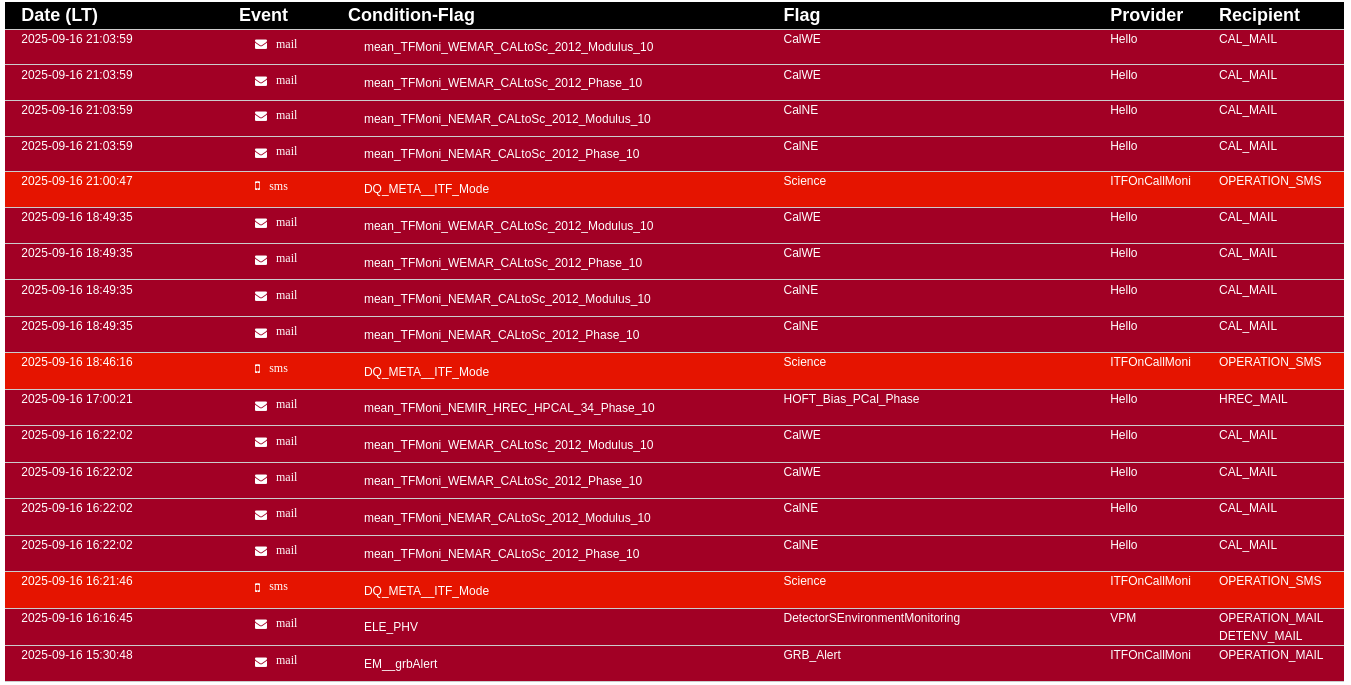Click the Recipient column header
The image size is (1351, 685).
click(1259, 15)
